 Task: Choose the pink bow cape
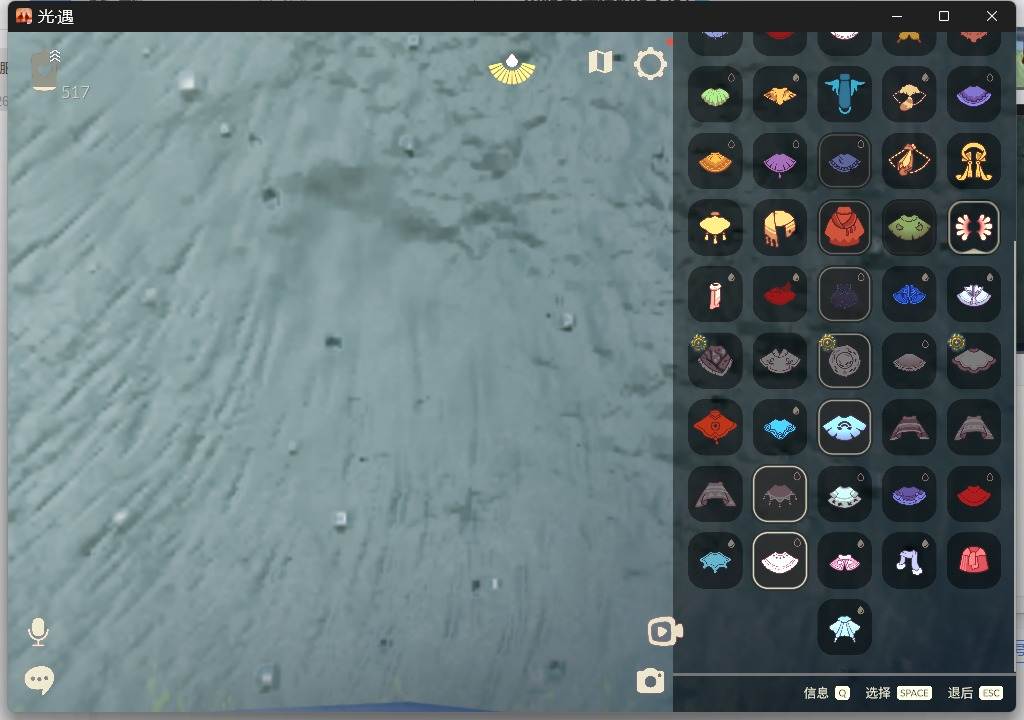(x=844, y=561)
